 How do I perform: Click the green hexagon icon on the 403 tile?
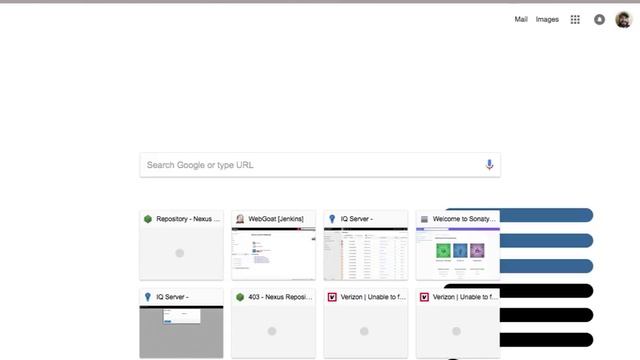click(x=240, y=297)
